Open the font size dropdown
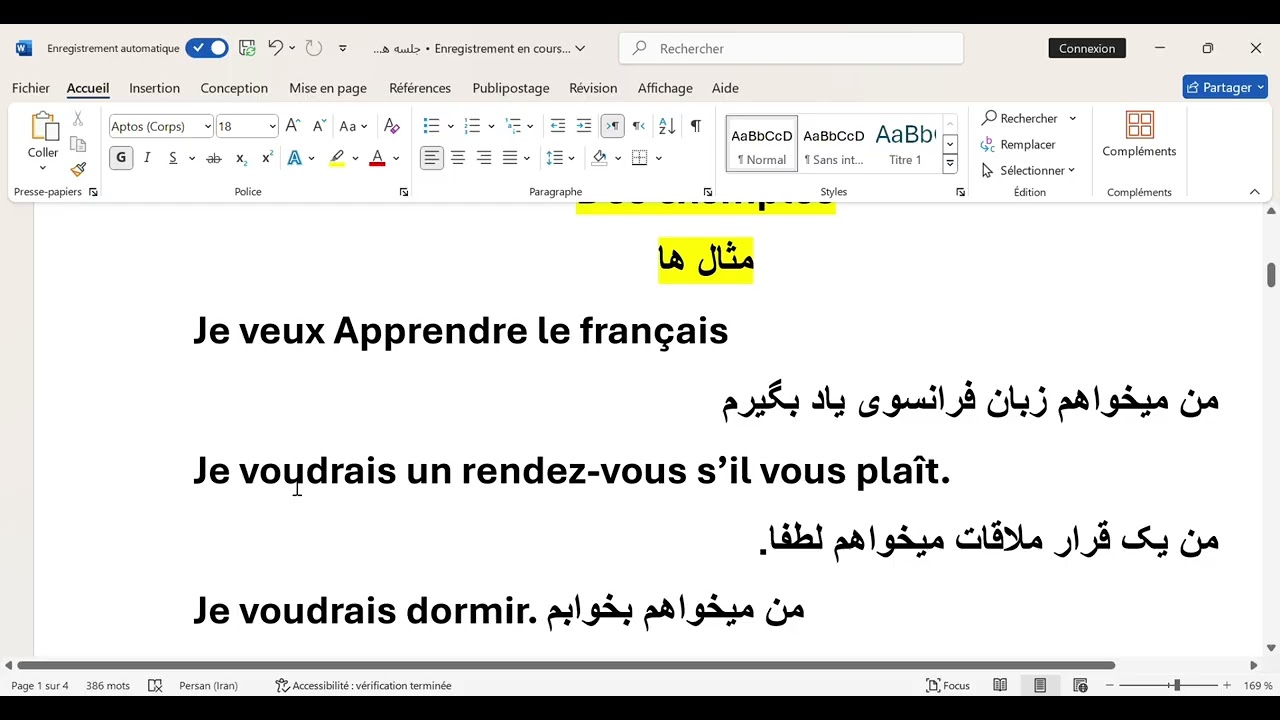The width and height of the screenshot is (1280, 720). tap(272, 126)
